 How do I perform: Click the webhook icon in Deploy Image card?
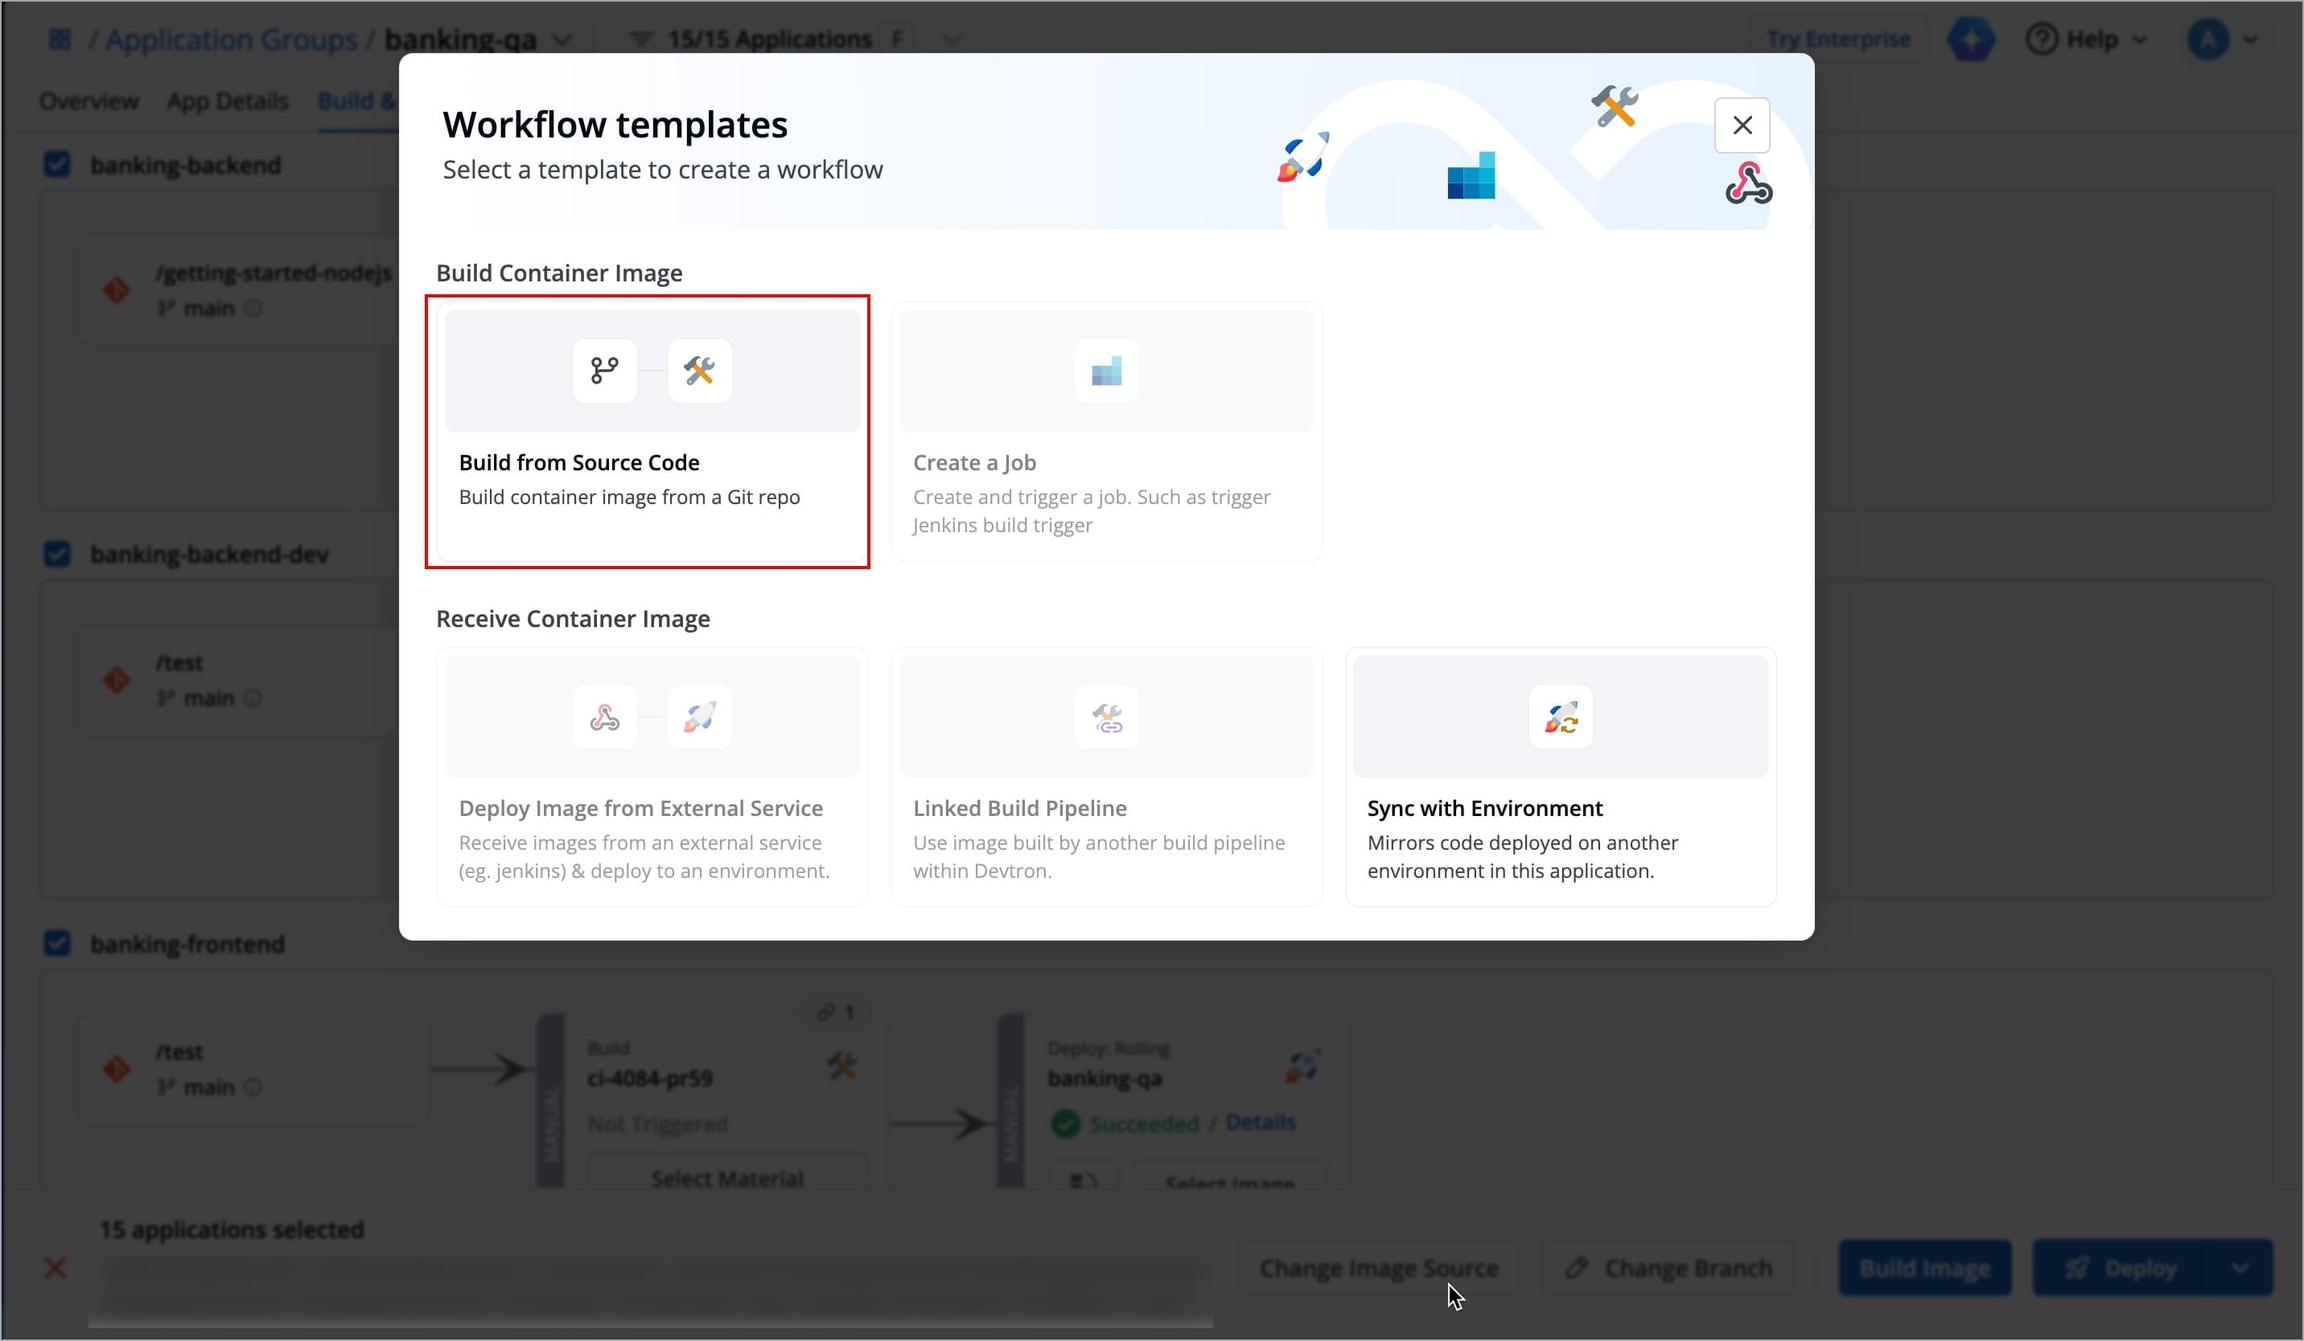tap(604, 717)
